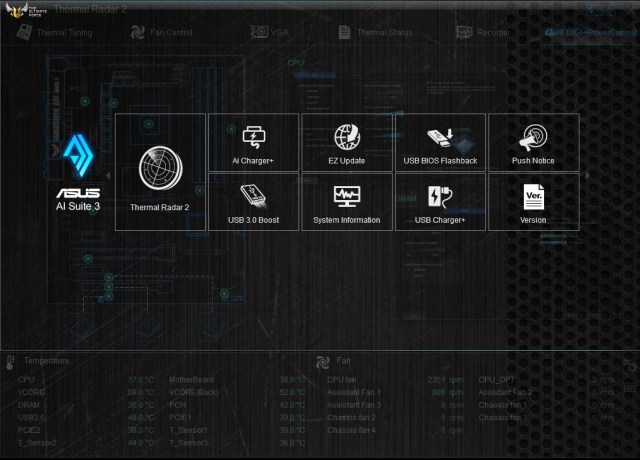The image size is (640, 460).
Task: Select the Chassis fan 4 row
Action: [395, 430]
